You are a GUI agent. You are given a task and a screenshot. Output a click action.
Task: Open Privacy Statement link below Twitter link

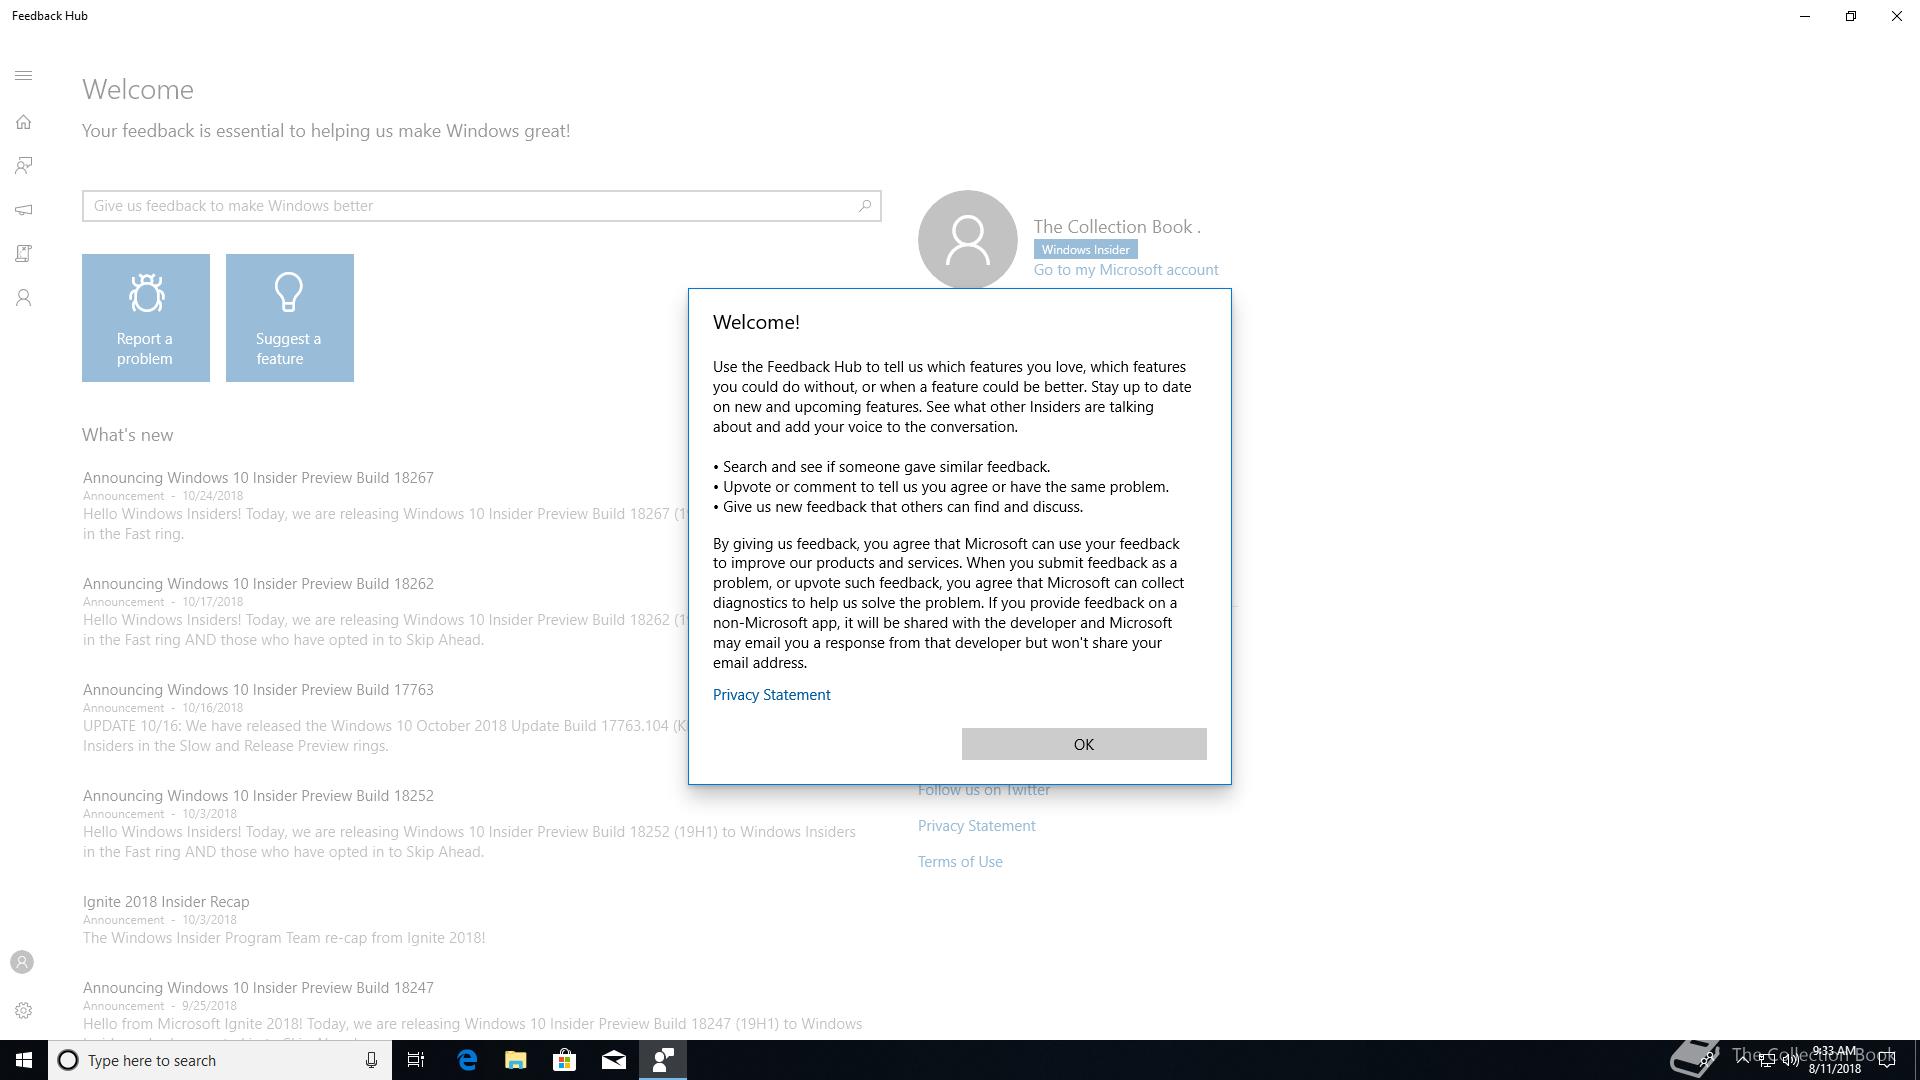click(x=977, y=826)
